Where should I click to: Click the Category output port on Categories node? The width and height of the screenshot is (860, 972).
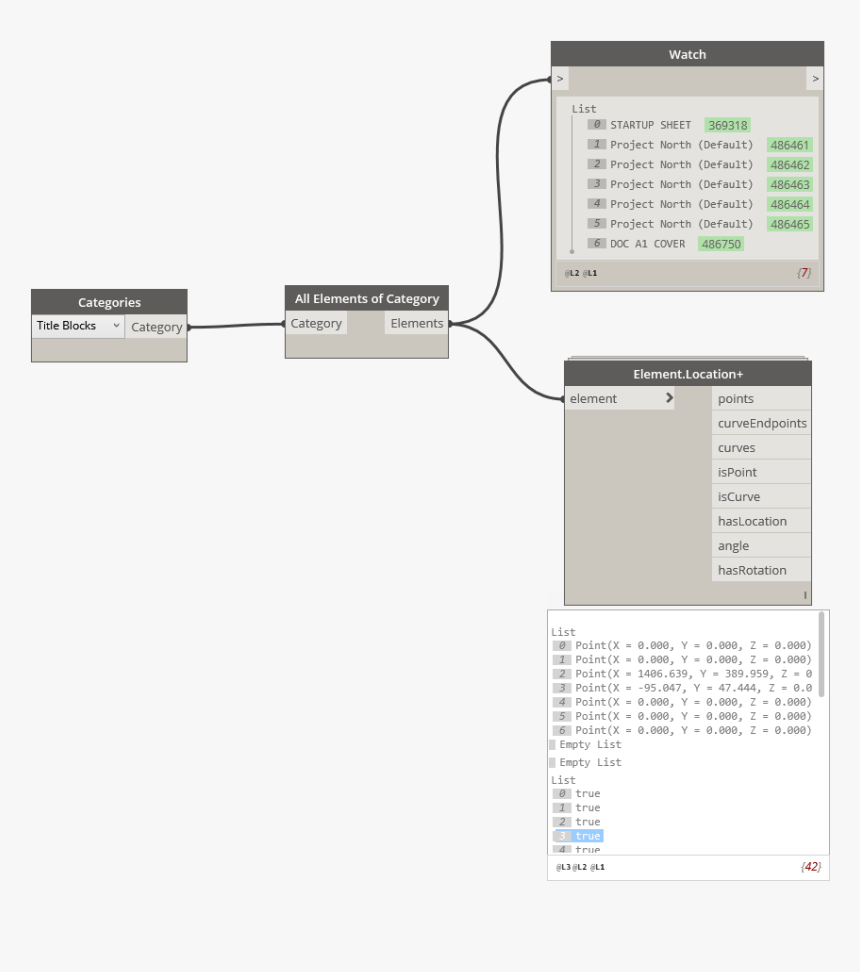coord(156,327)
